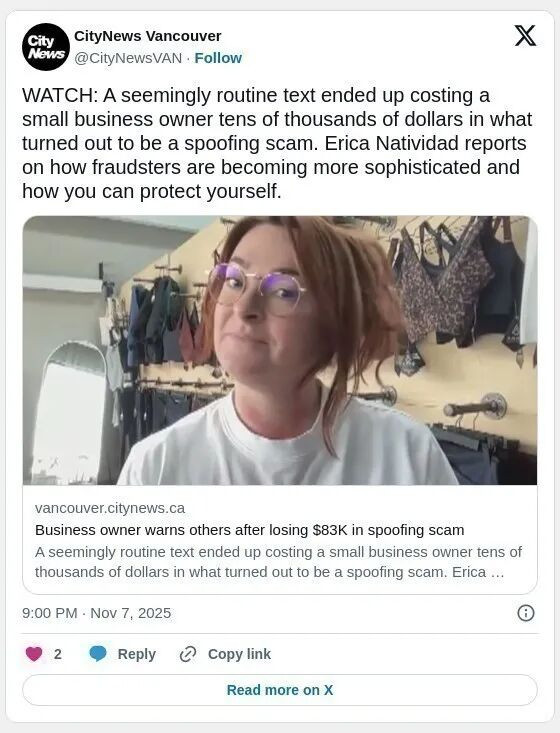Open the headline about the $83K spoofing scam
Screen dimensions: 560x733
click(x=250, y=530)
